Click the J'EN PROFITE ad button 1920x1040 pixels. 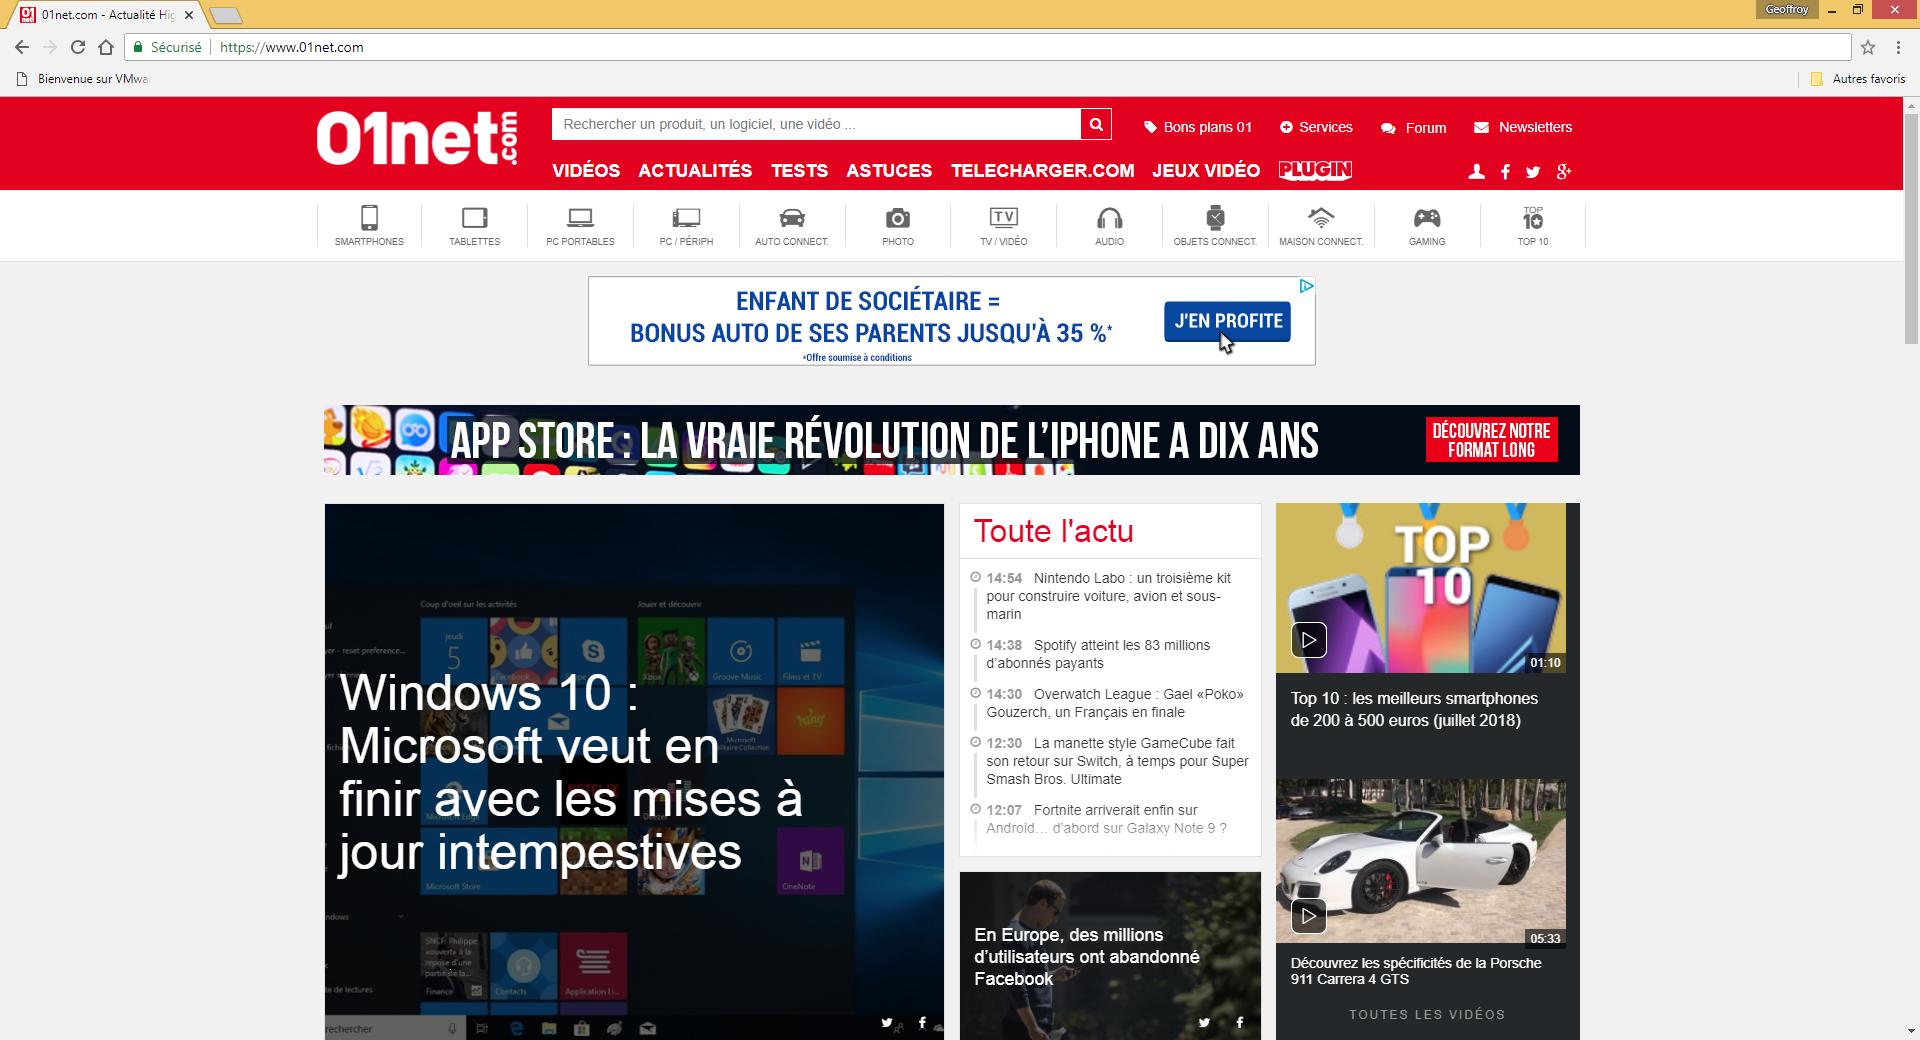1227,321
